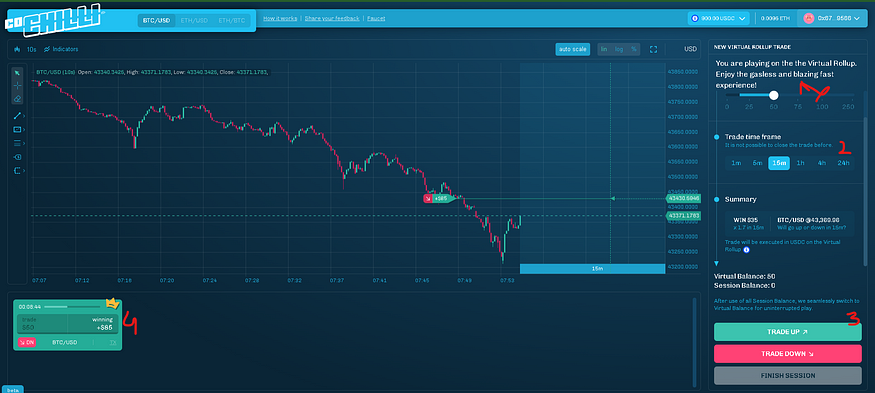This screenshot has height=393, width=875.
Task: Click the DN direction badge on trade card
Action: (x=27, y=342)
